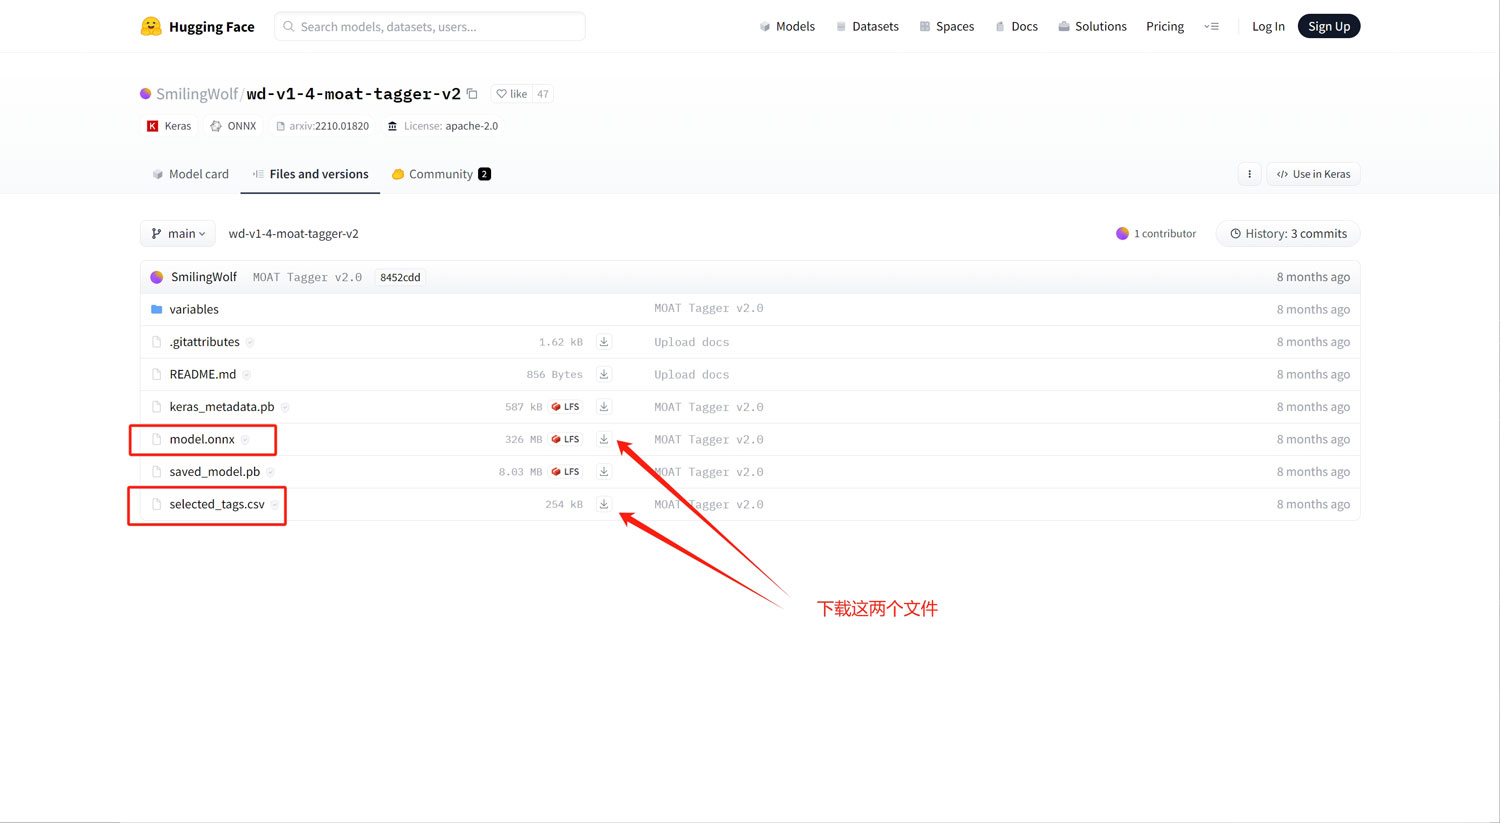The height and width of the screenshot is (823, 1500).
Task: Download keras_metadata.pb with its download icon
Action: click(x=604, y=407)
